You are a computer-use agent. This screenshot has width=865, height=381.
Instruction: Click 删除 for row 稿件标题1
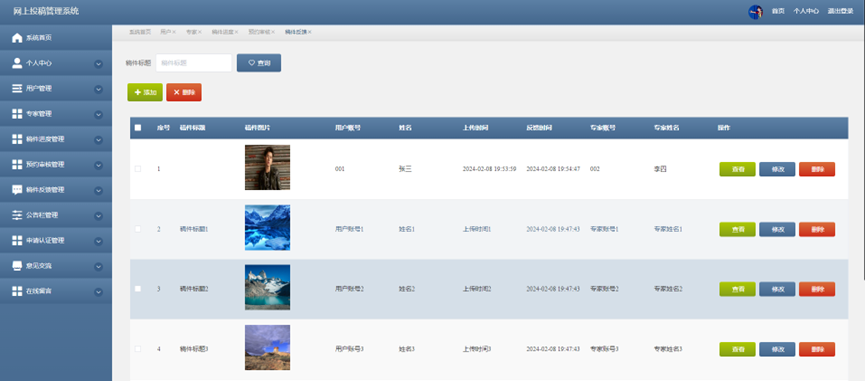coord(817,229)
